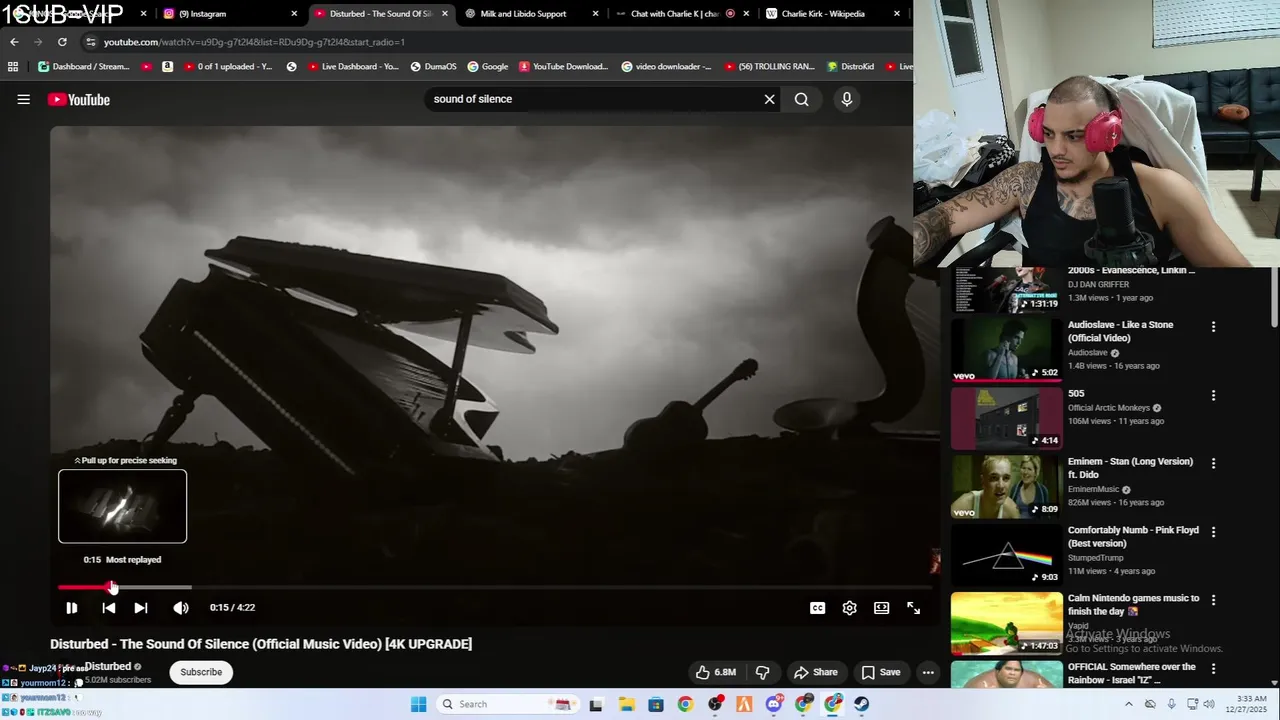The height and width of the screenshot is (720, 1280).
Task: Open Dashboard / Stream bookmark
Action: click(84, 67)
